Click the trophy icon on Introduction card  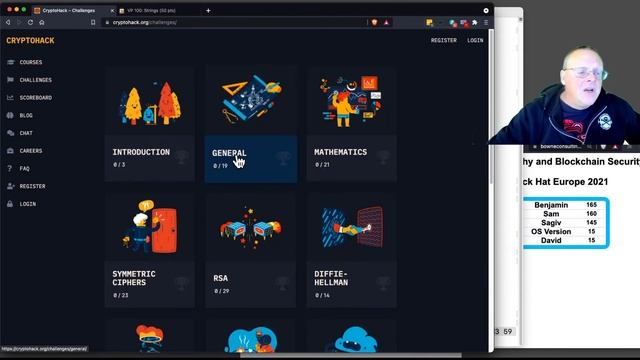[182, 156]
